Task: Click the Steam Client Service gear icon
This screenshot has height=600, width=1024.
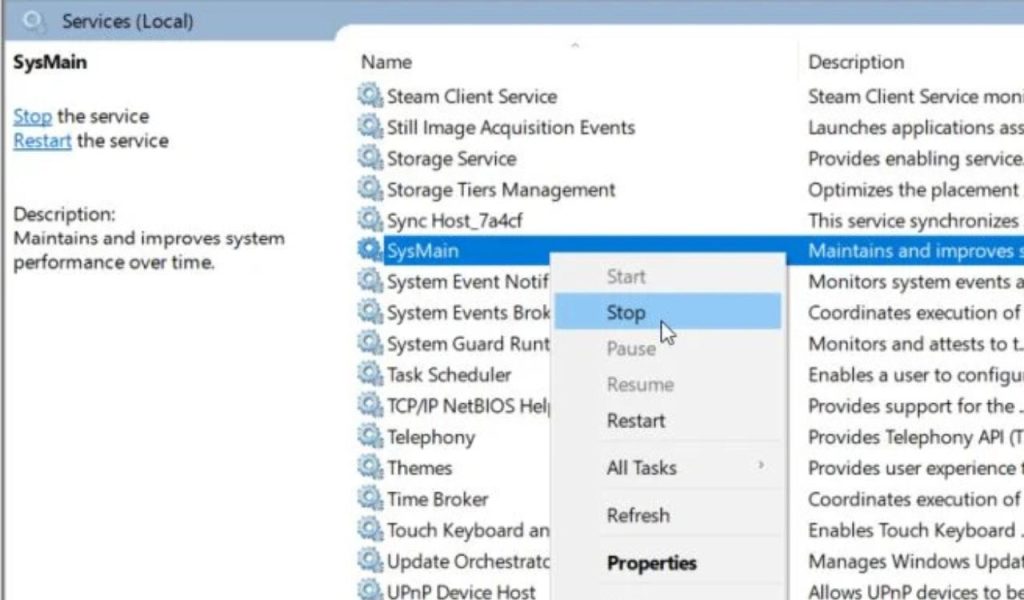Action: point(370,97)
